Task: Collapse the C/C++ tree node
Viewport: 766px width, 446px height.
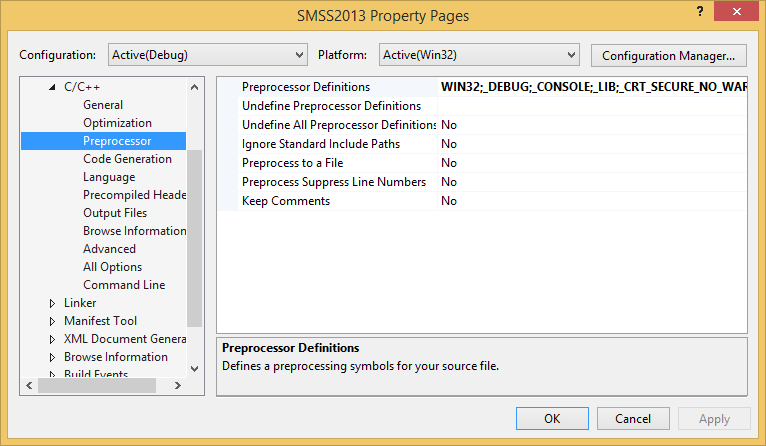Action: point(52,87)
